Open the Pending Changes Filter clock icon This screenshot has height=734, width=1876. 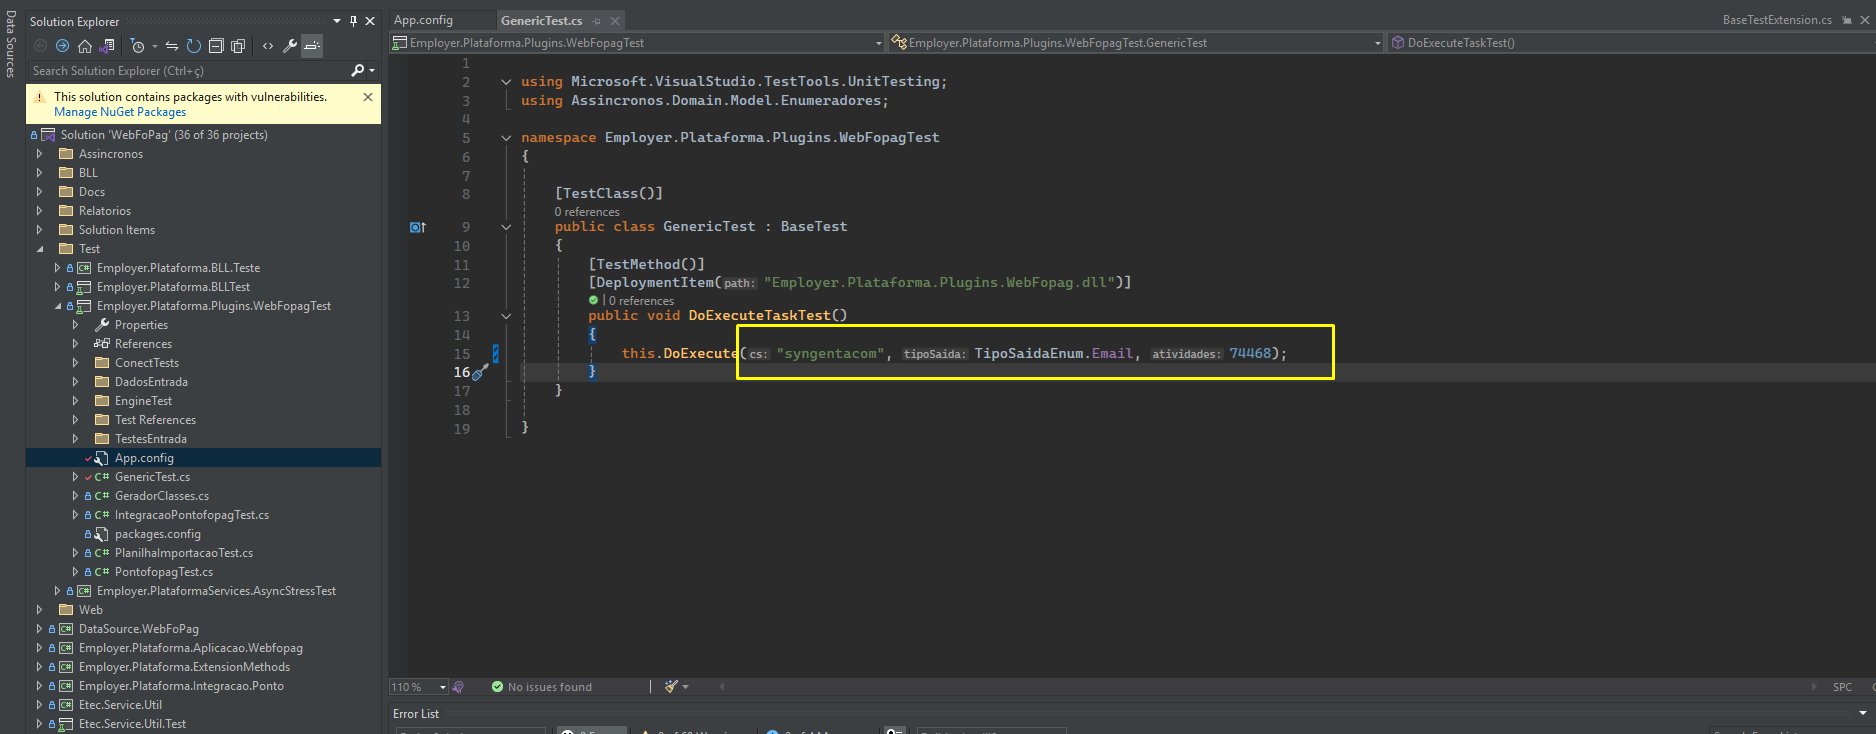[138, 46]
